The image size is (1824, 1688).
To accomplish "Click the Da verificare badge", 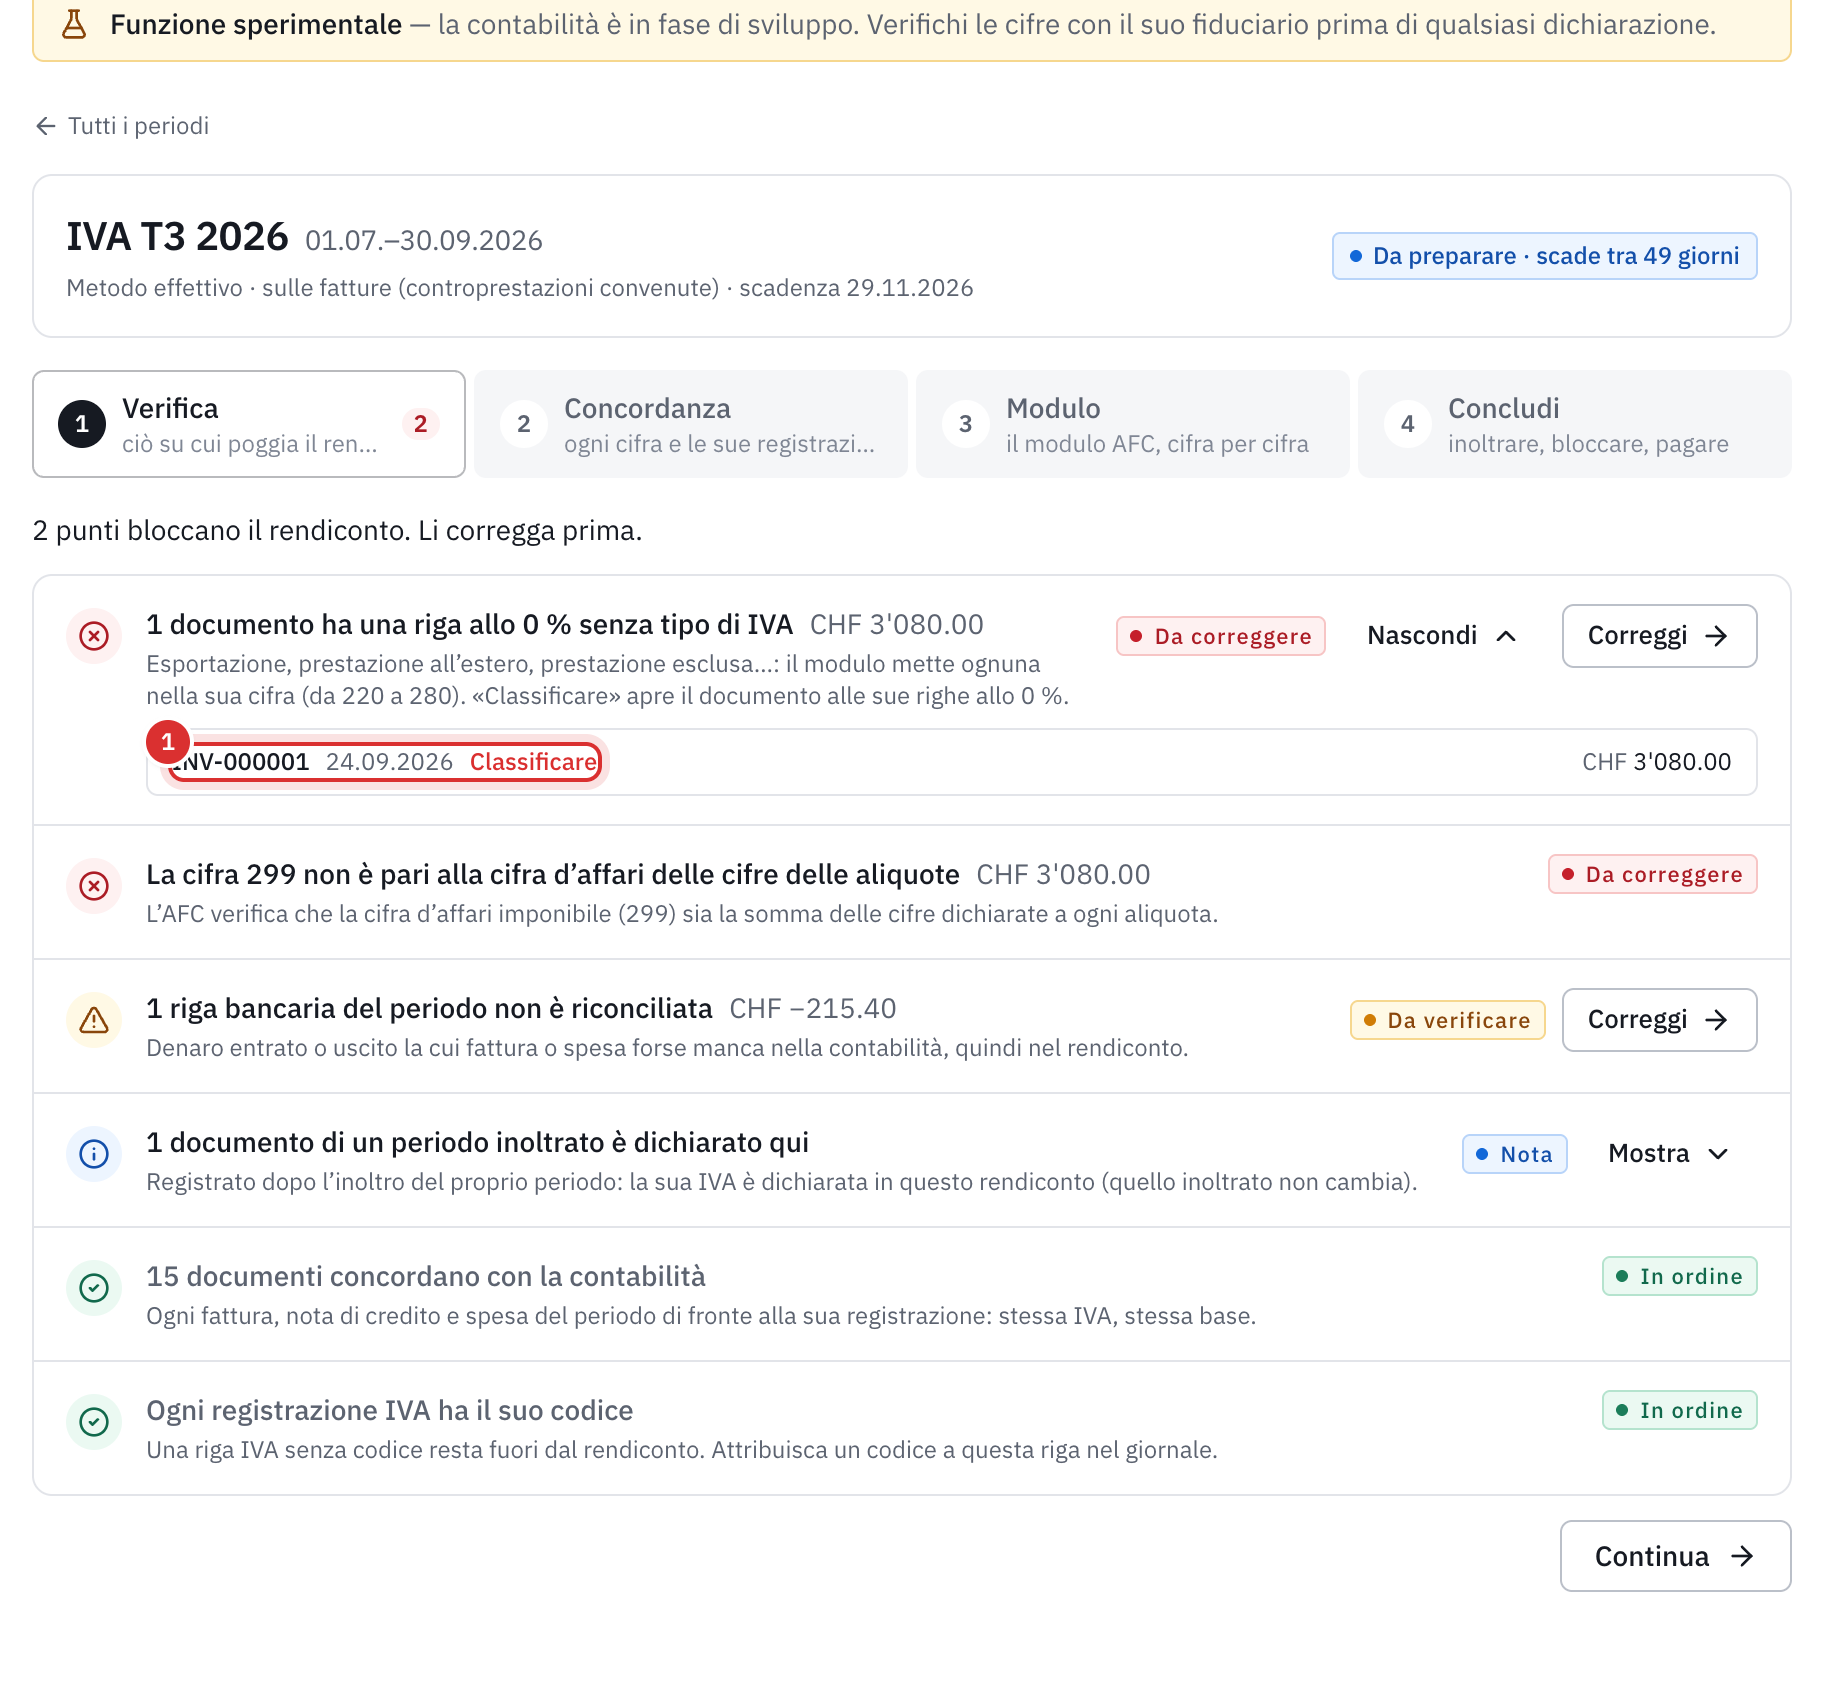I will coord(1447,1021).
